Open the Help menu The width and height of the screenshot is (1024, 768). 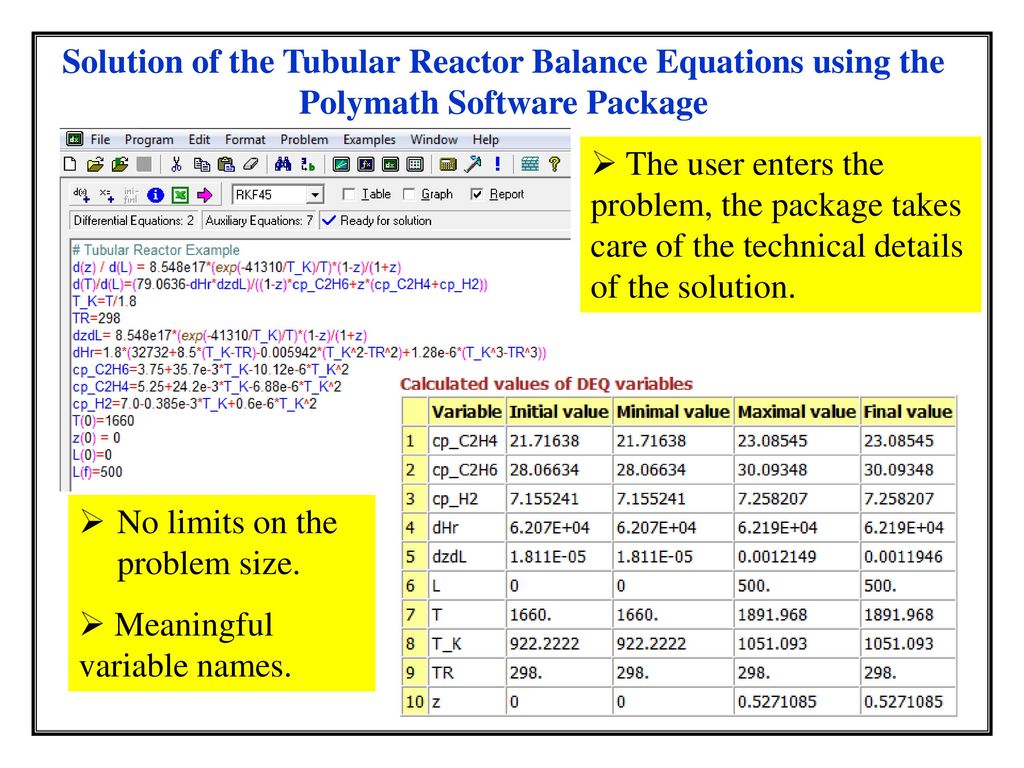[x=486, y=139]
